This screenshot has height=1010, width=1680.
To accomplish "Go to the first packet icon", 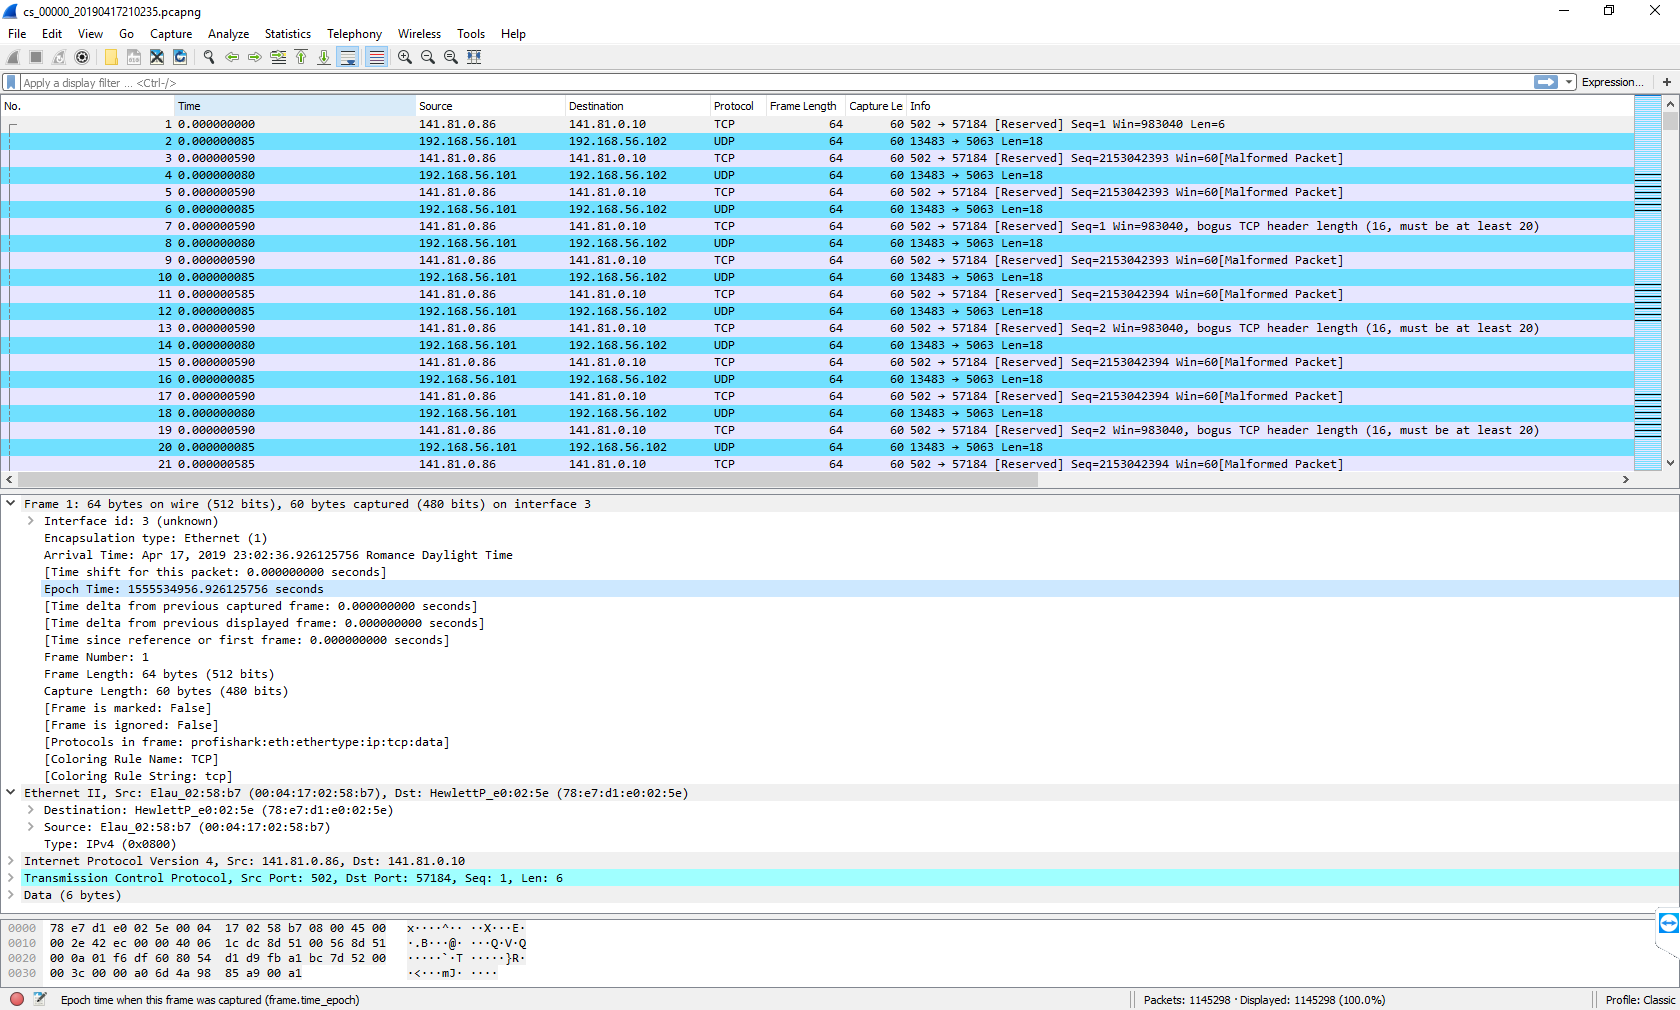I will 301,57.
